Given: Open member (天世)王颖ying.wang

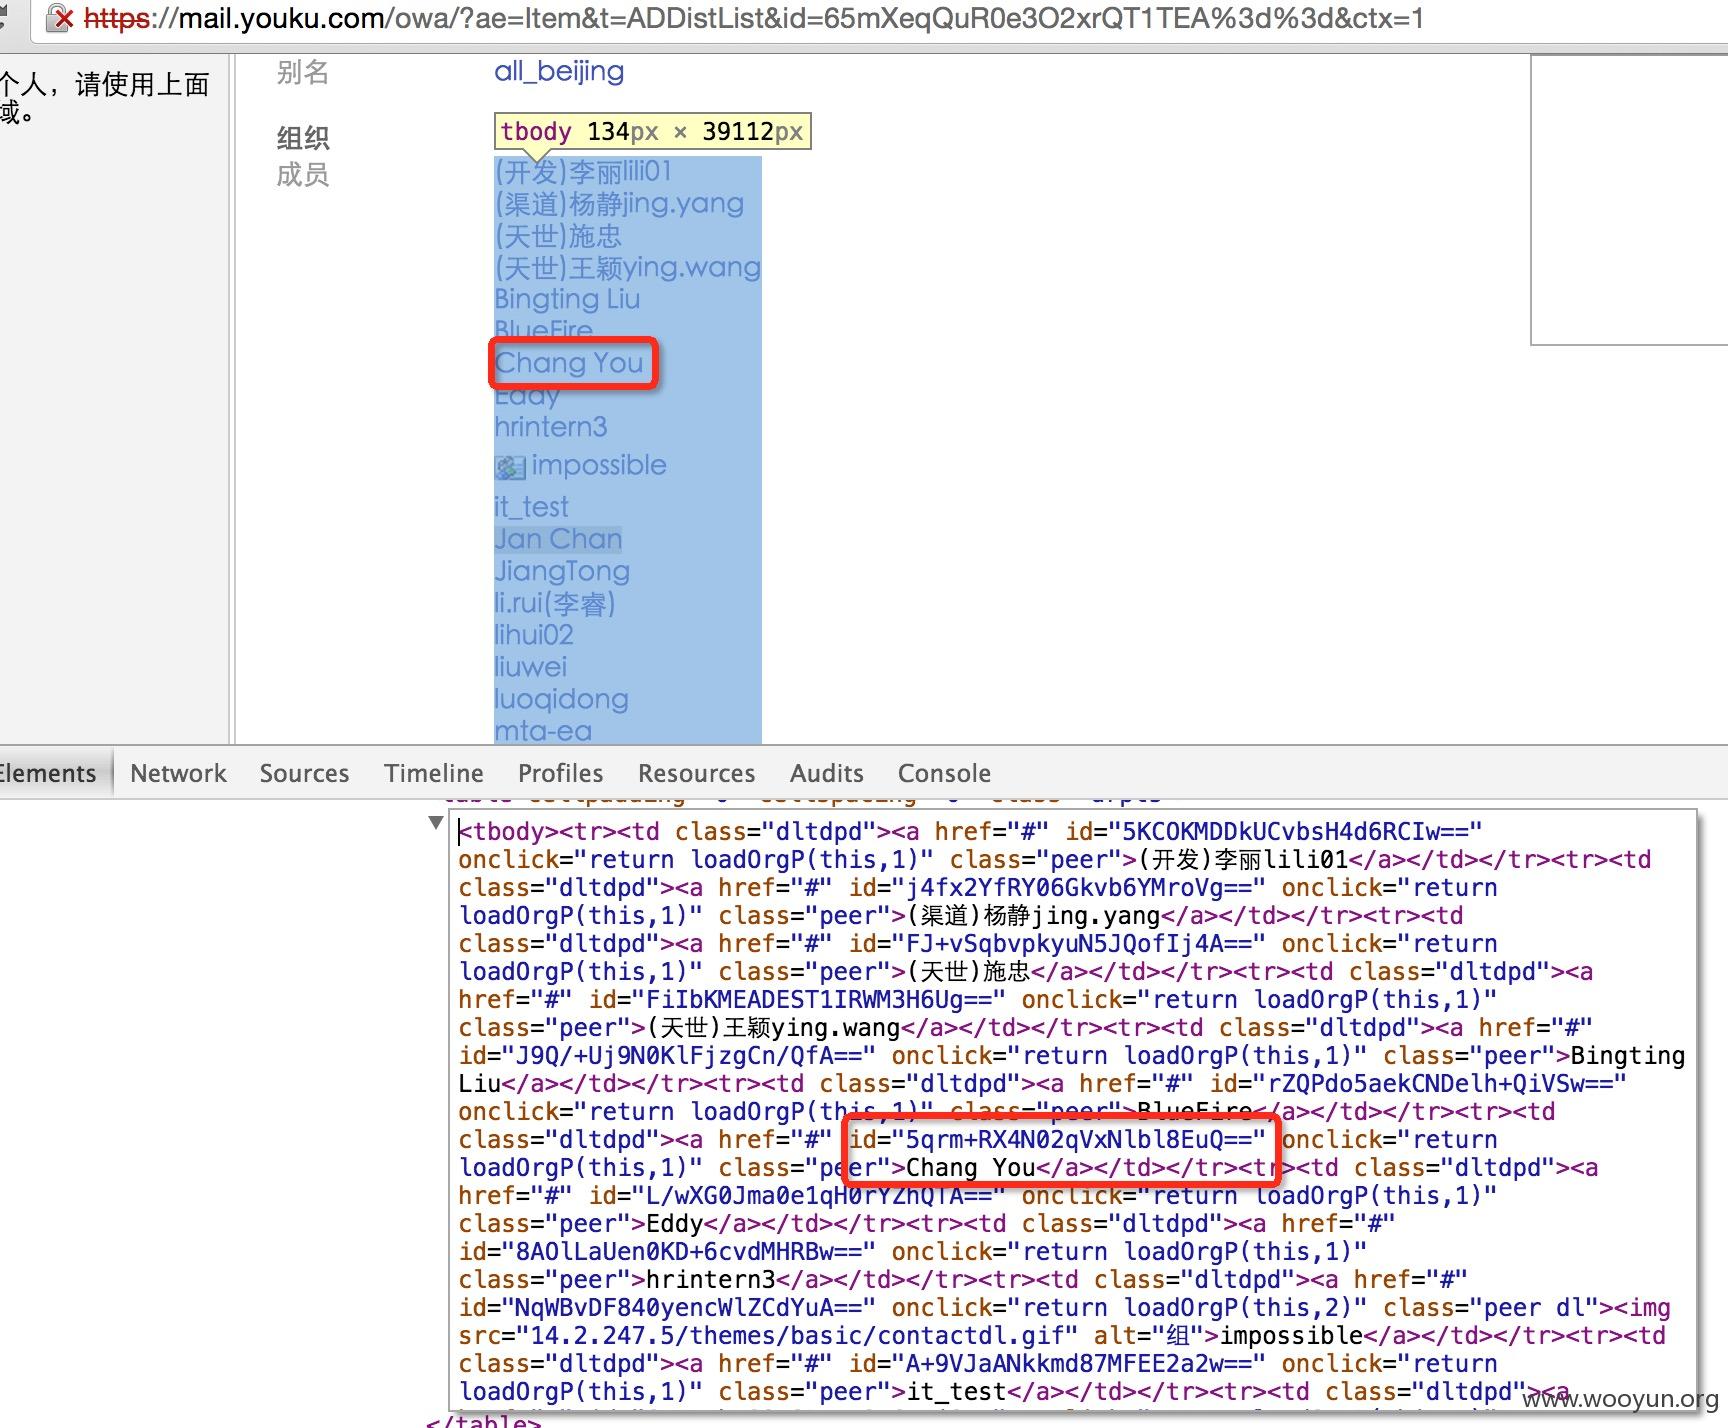Looking at the screenshot, I should [628, 267].
